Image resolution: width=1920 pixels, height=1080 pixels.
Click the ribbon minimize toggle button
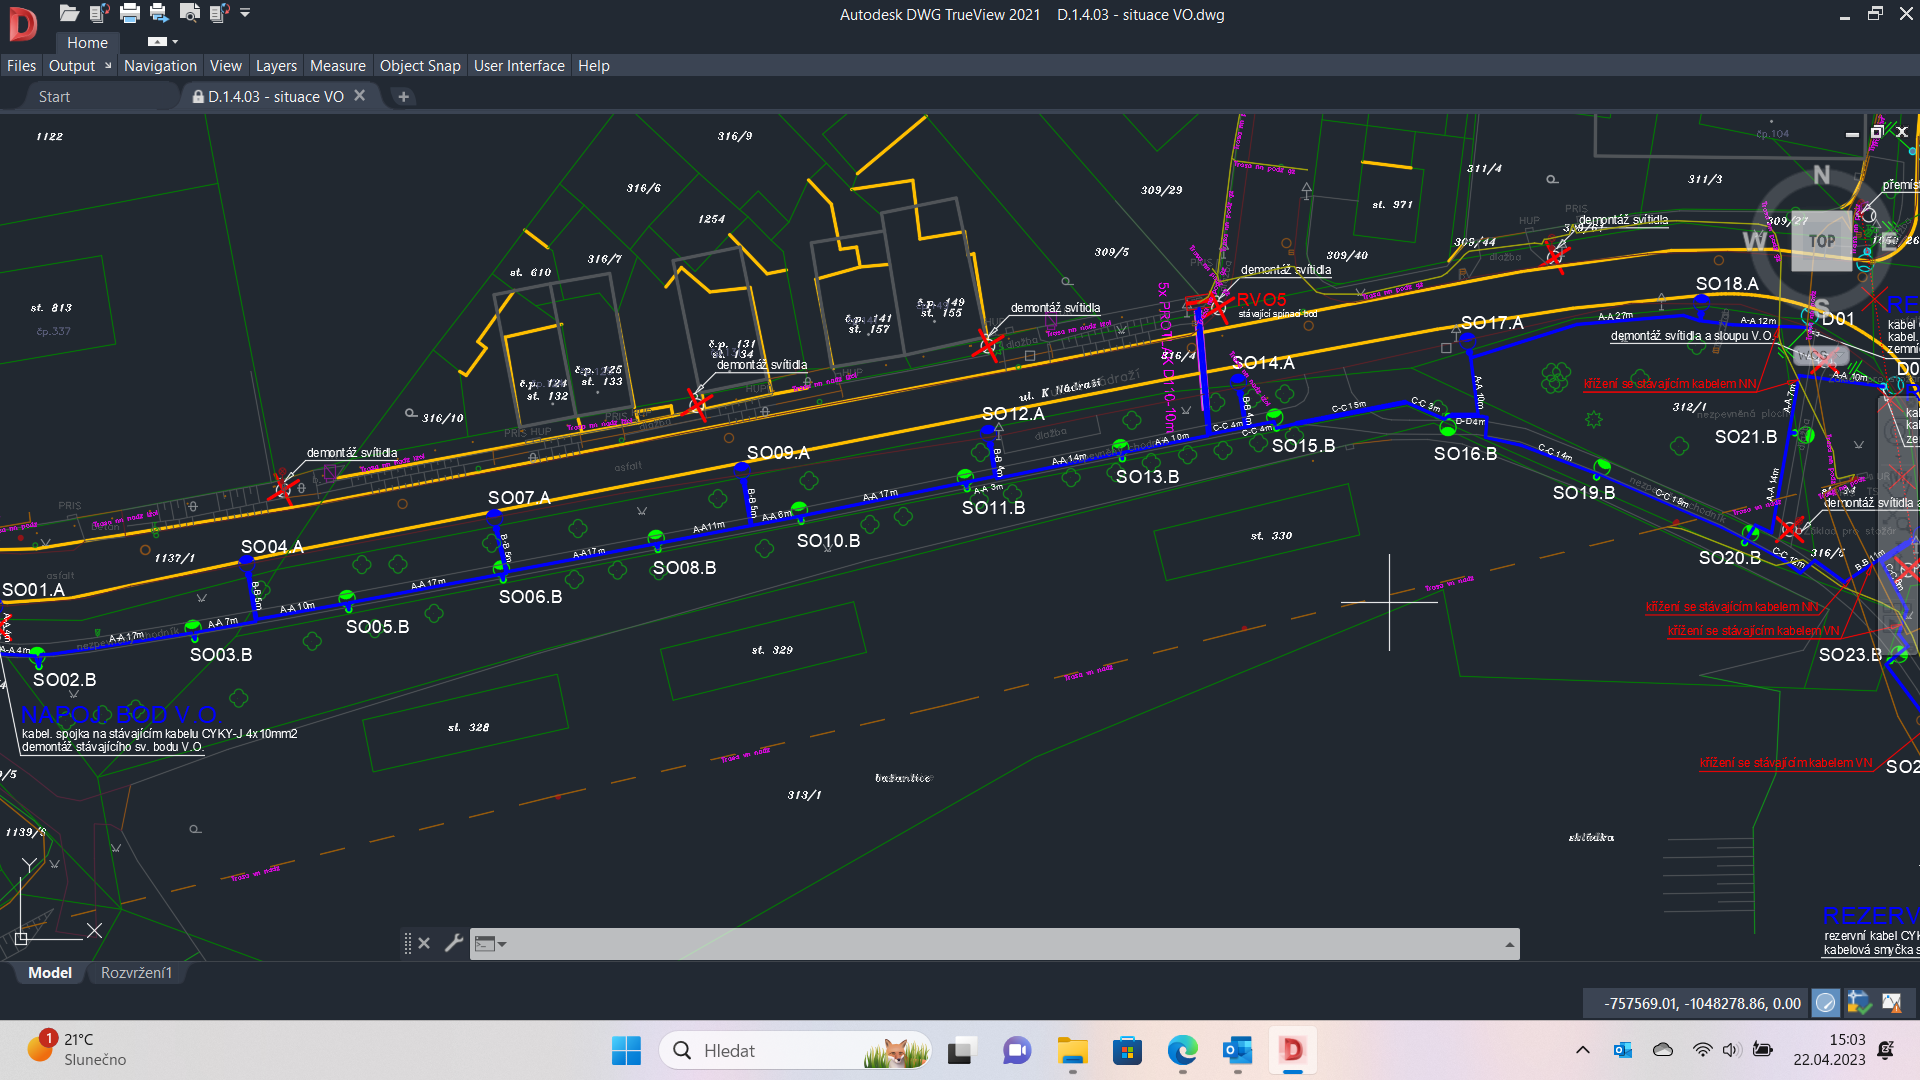pyautogui.click(x=157, y=42)
